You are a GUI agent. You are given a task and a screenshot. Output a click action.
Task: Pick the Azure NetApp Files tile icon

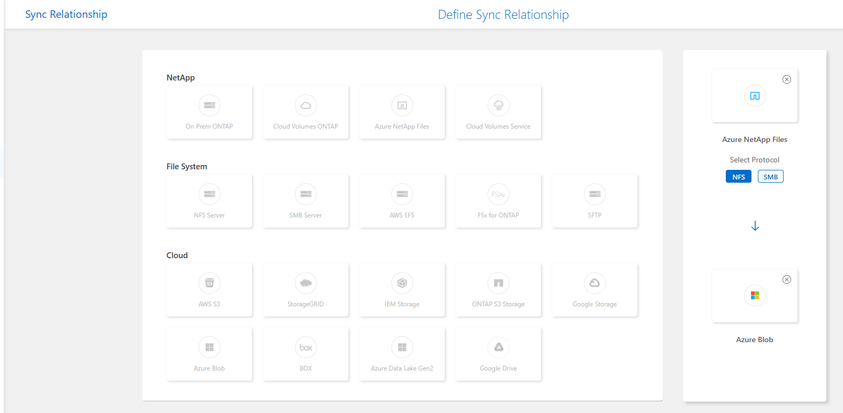pyautogui.click(x=402, y=105)
